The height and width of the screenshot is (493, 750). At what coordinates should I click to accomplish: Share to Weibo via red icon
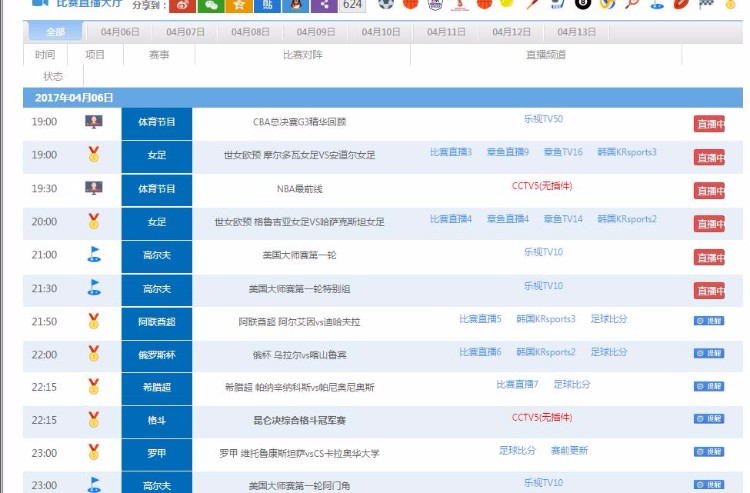point(182,5)
